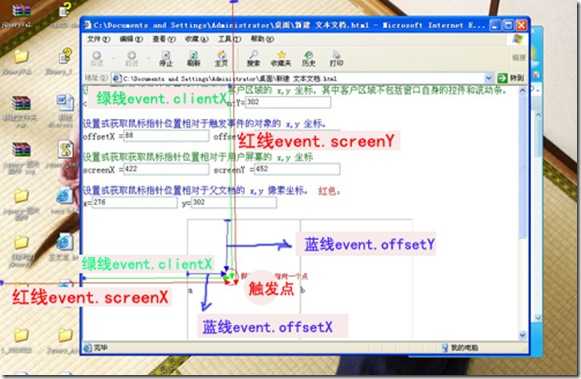
Task: Click the red 红色 text in the page
Action: pos(327,191)
